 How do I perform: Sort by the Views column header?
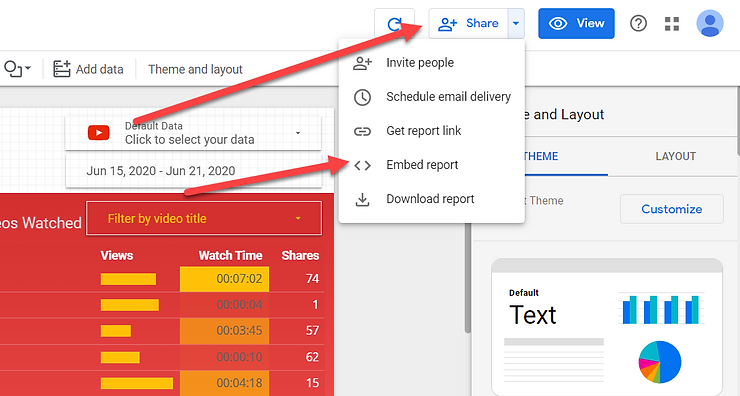117,255
